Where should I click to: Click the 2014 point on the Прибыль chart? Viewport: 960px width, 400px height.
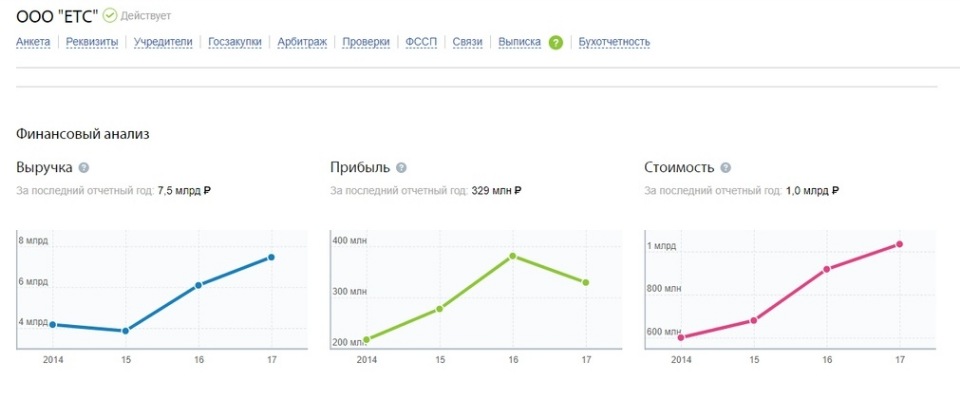tap(367, 340)
